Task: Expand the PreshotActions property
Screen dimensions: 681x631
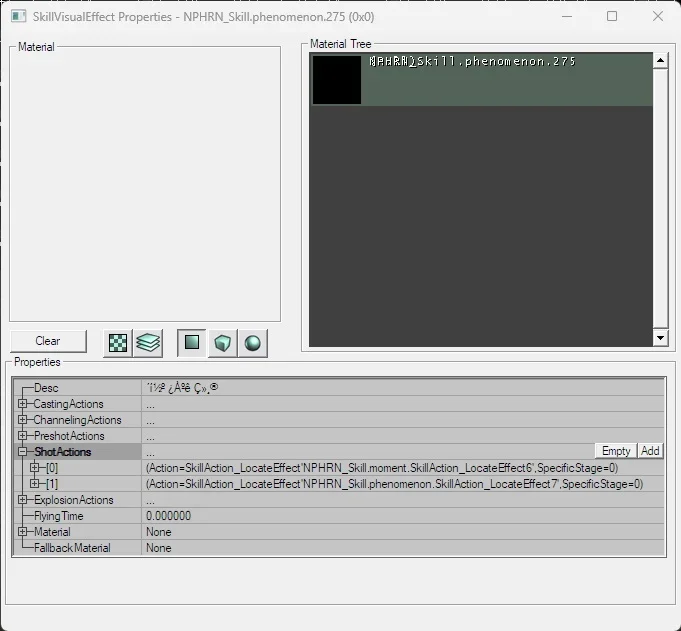Action: click(x=23, y=436)
